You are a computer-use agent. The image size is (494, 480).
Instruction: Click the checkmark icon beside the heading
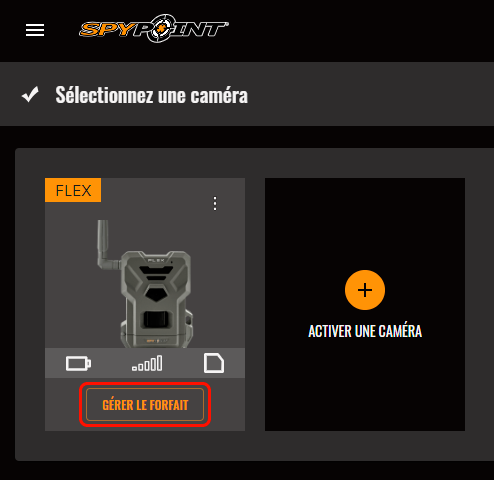30,95
